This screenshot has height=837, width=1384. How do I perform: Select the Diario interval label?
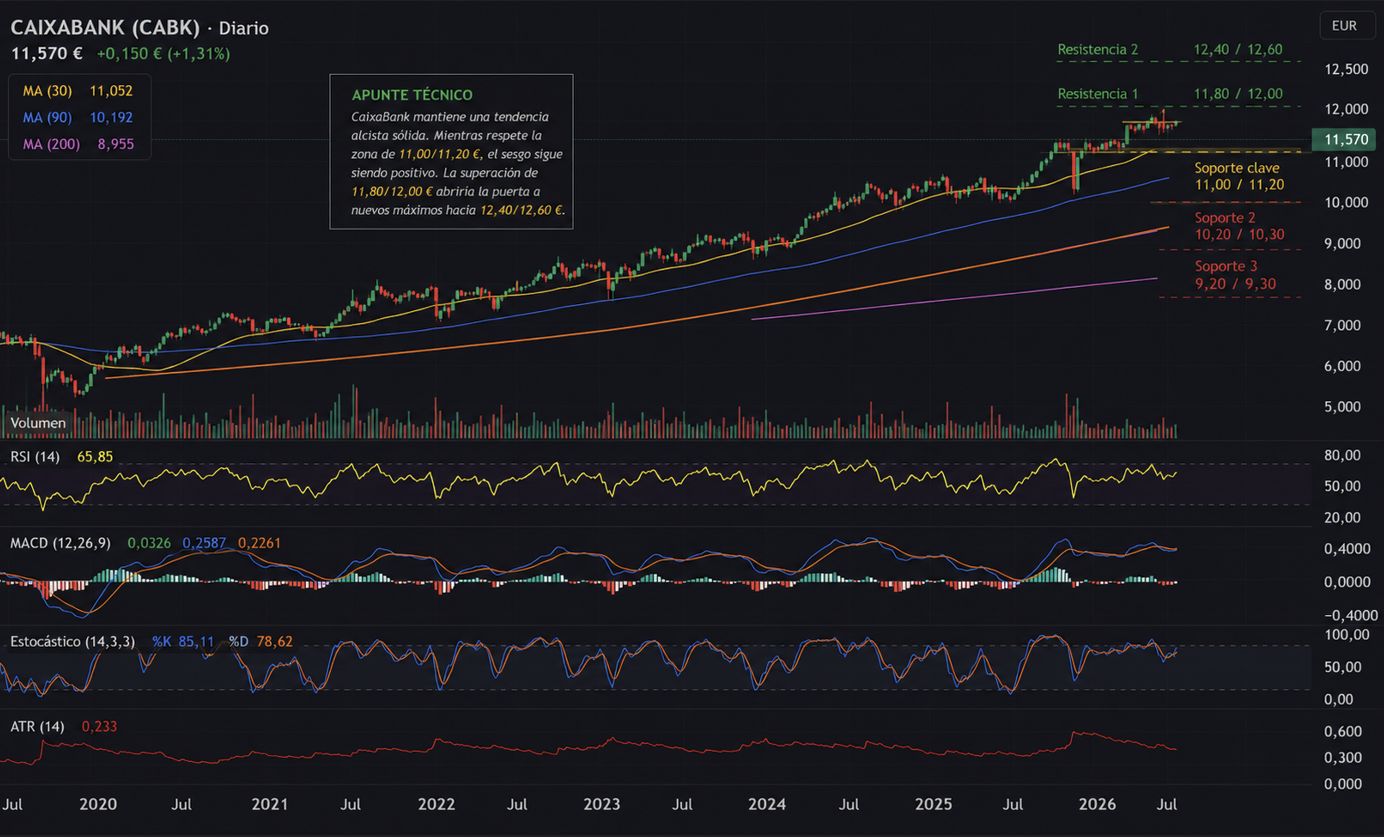244,28
